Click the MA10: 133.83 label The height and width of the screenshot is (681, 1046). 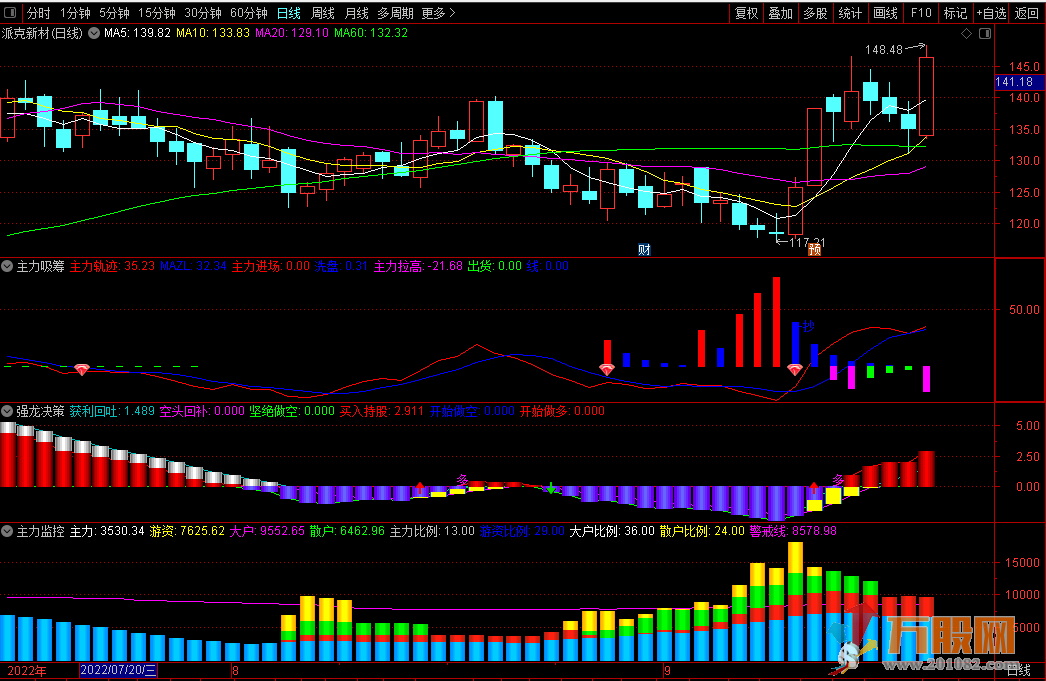(x=213, y=33)
